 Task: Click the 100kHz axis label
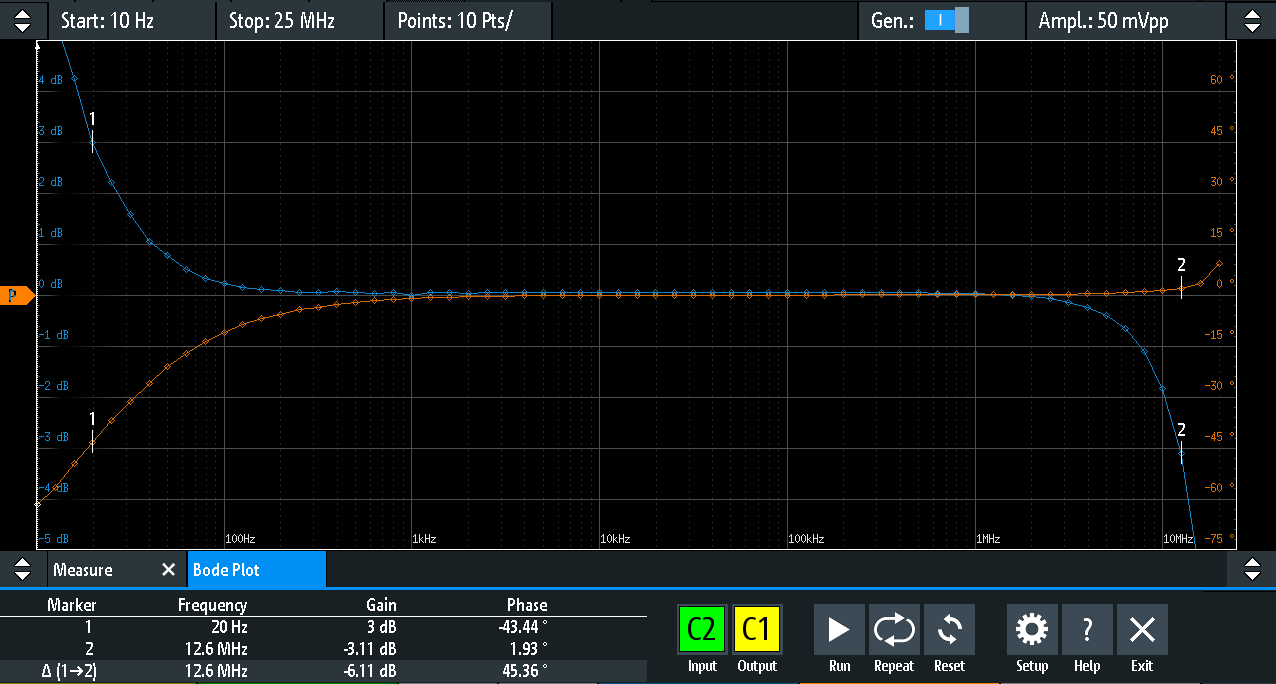(x=806, y=539)
